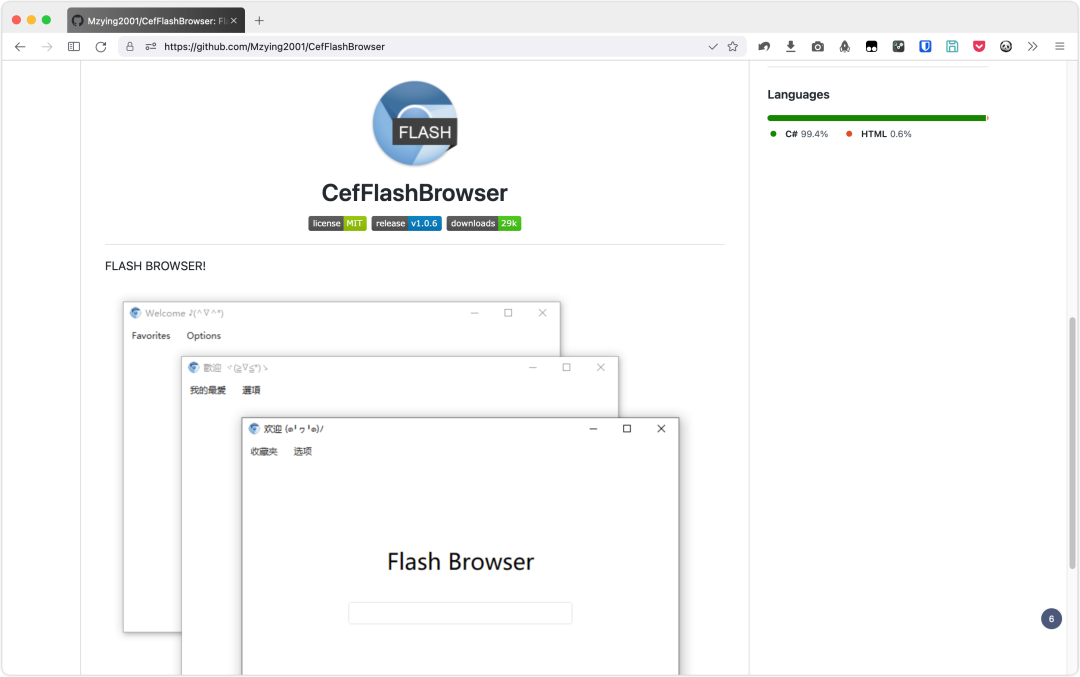Show more toolbar extensions overflow
This screenshot has height=677, width=1080.
point(1032,47)
